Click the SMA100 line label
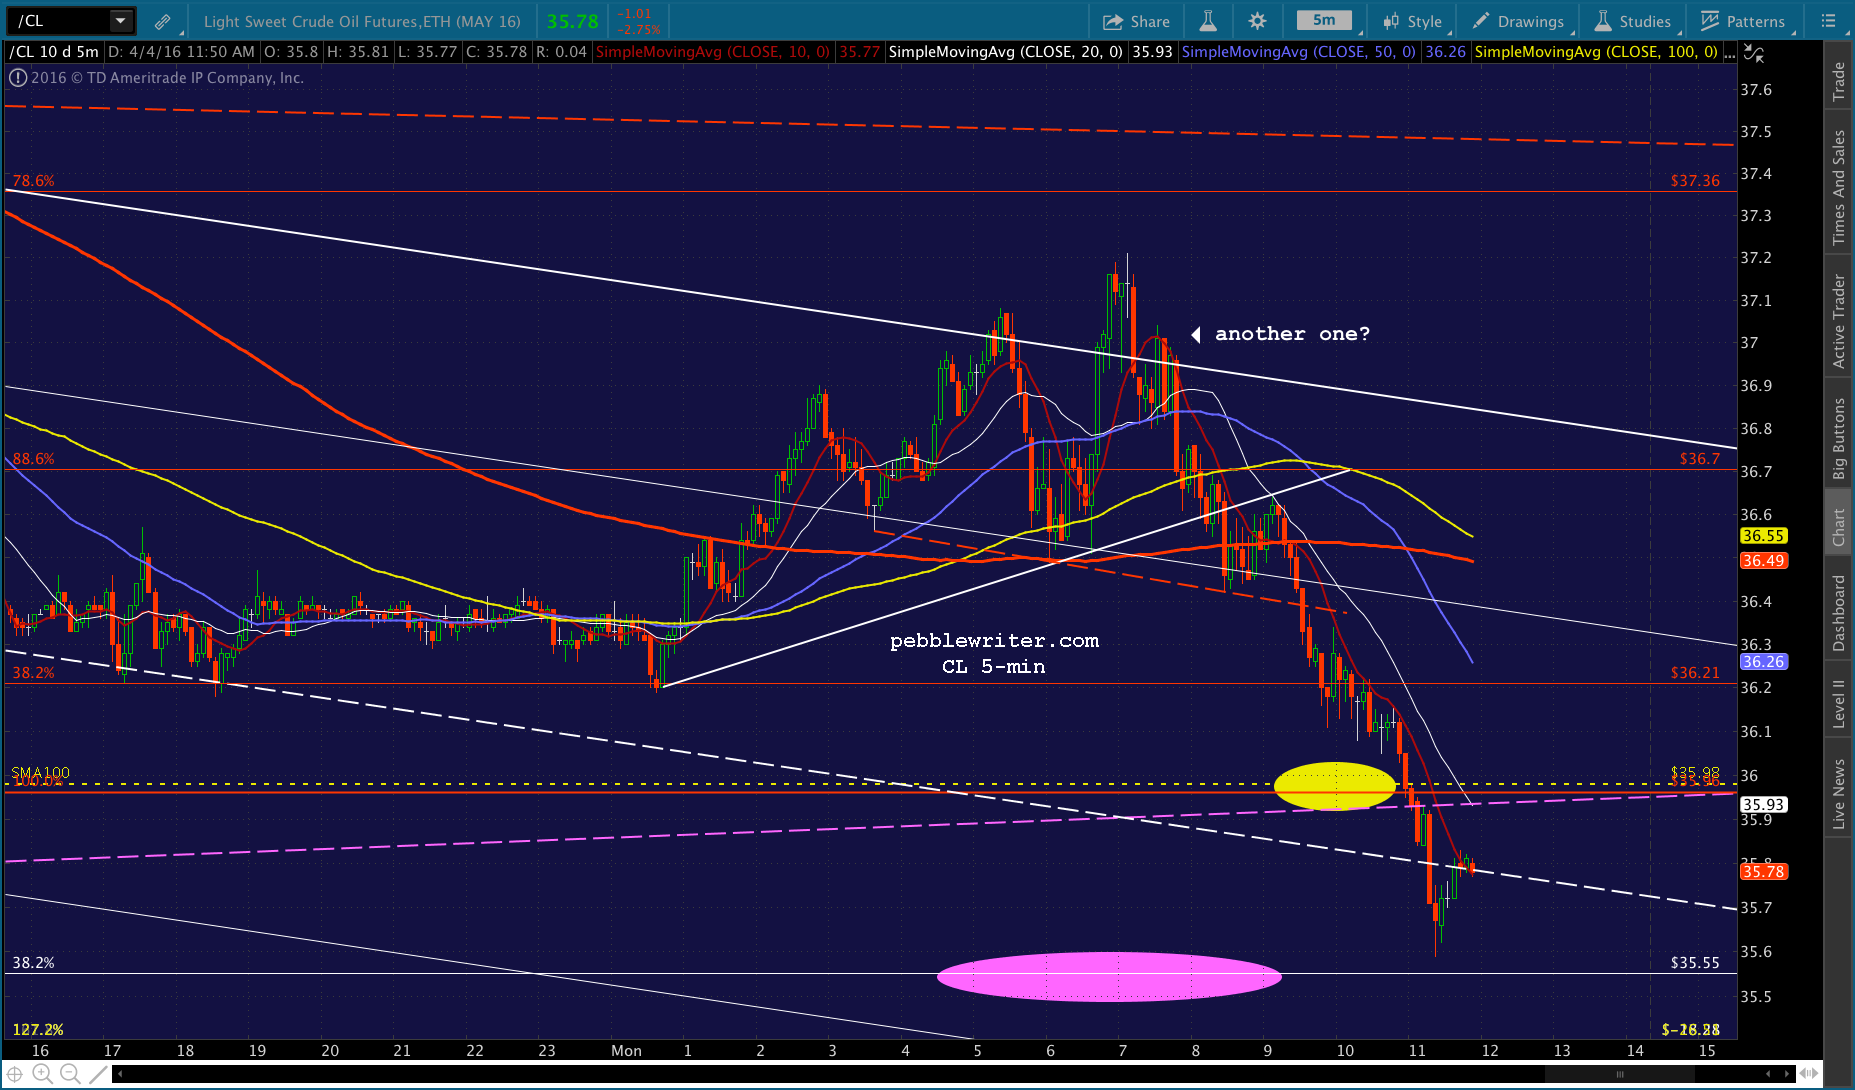The width and height of the screenshot is (1855, 1090). [x=40, y=773]
